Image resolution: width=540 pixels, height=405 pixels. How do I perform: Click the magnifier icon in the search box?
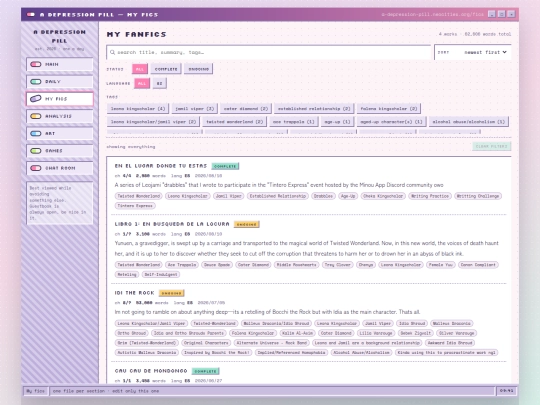pyautogui.click(x=112, y=52)
